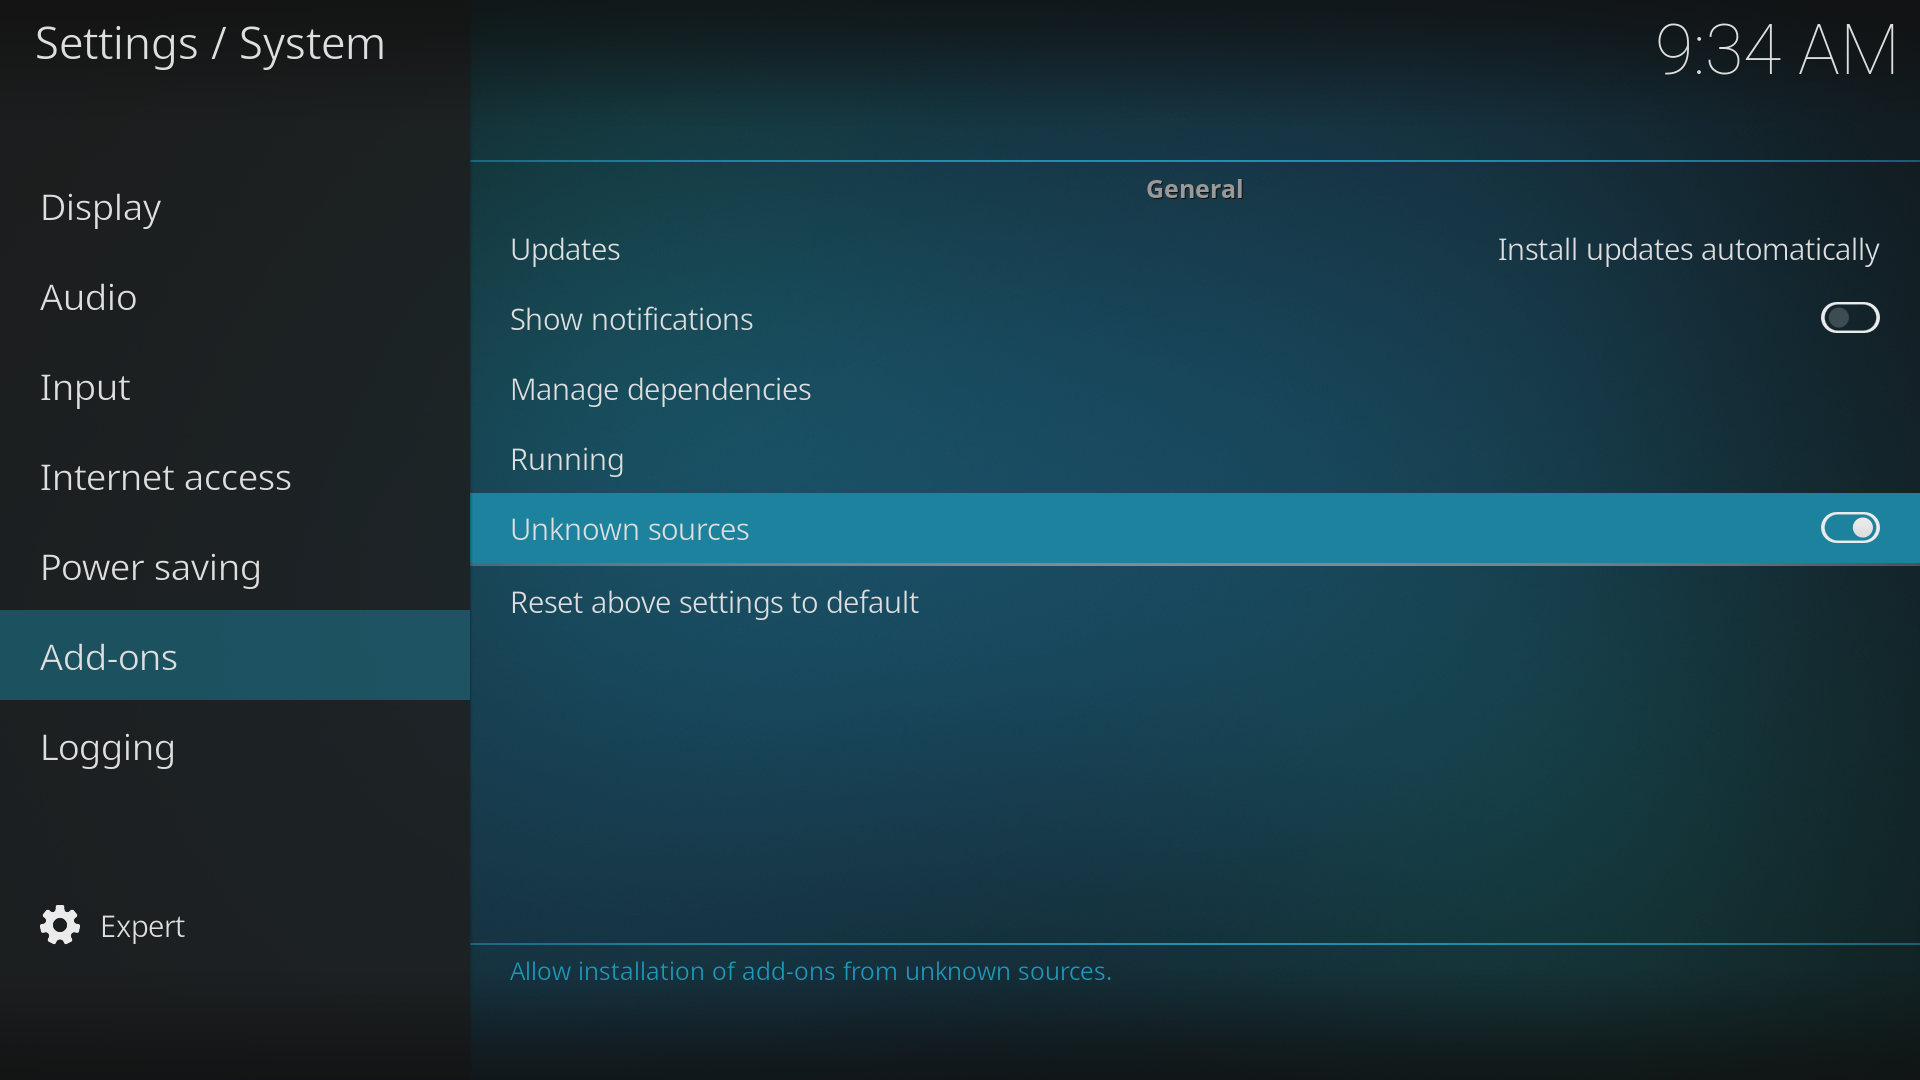The width and height of the screenshot is (1920, 1080).
Task: Click the 9:34 AM clock
Action: (1775, 49)
